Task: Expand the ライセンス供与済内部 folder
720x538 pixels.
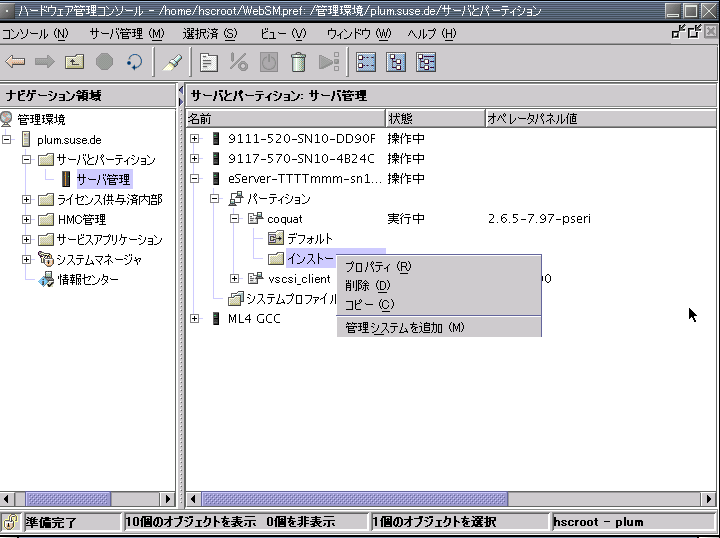Action: click(x=27, y=199)
